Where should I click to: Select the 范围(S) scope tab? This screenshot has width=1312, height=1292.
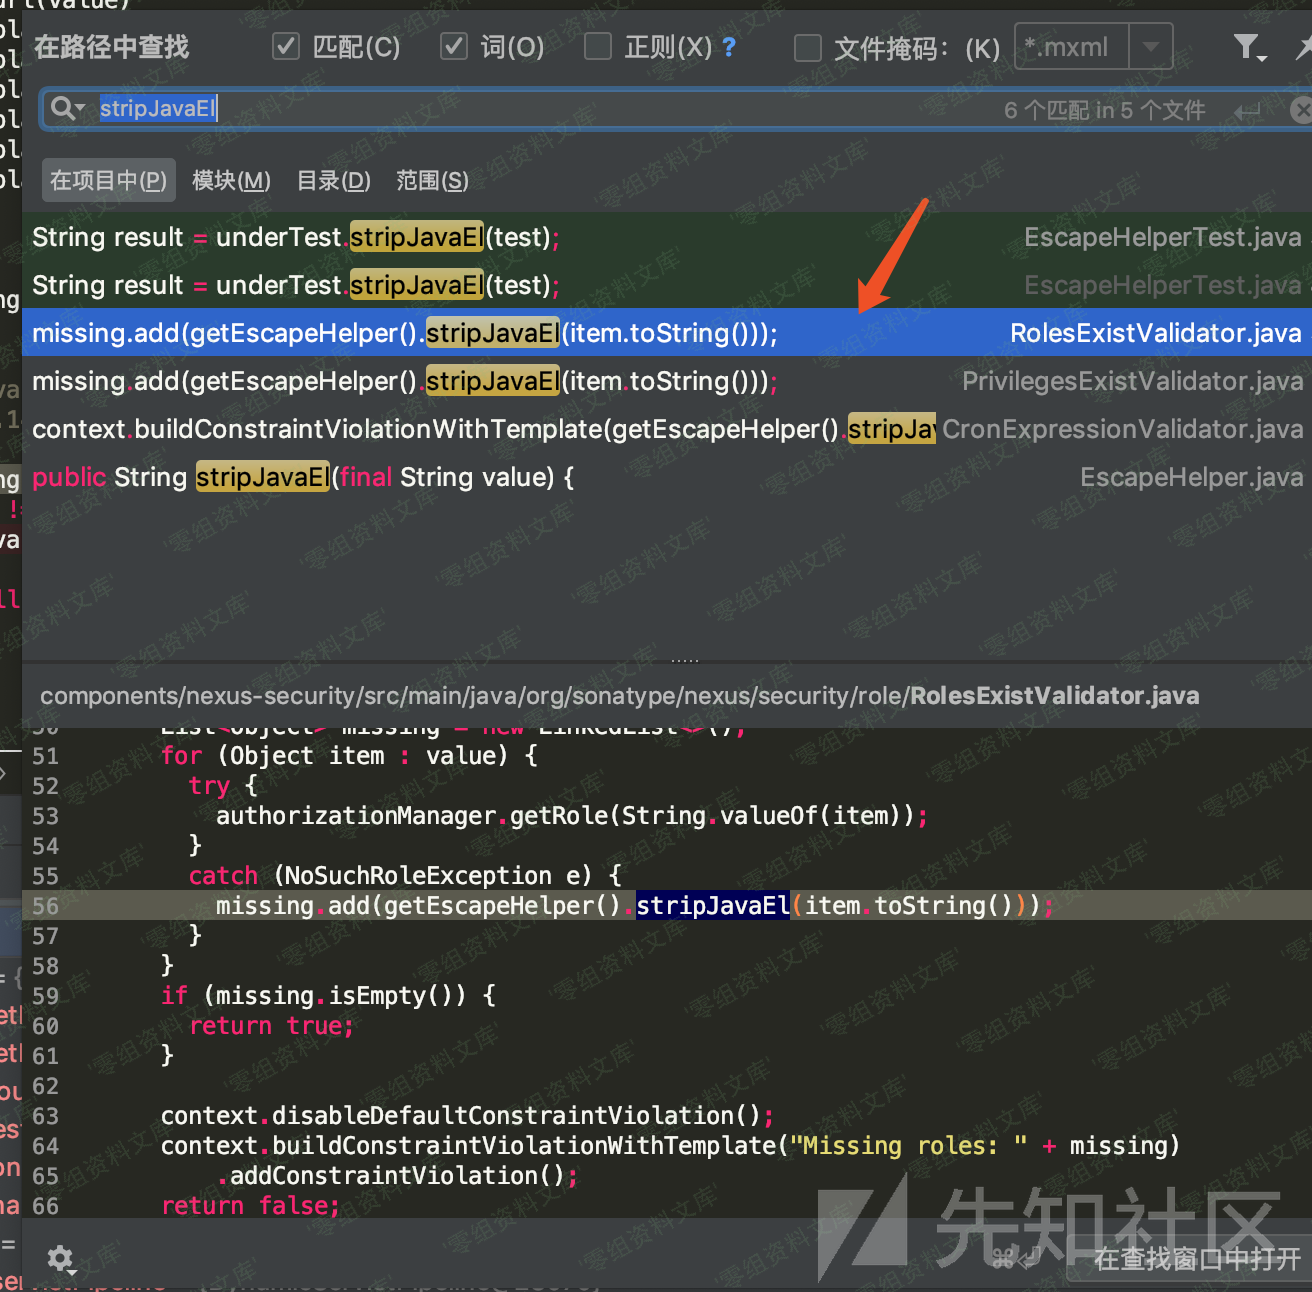click(432, 181)
